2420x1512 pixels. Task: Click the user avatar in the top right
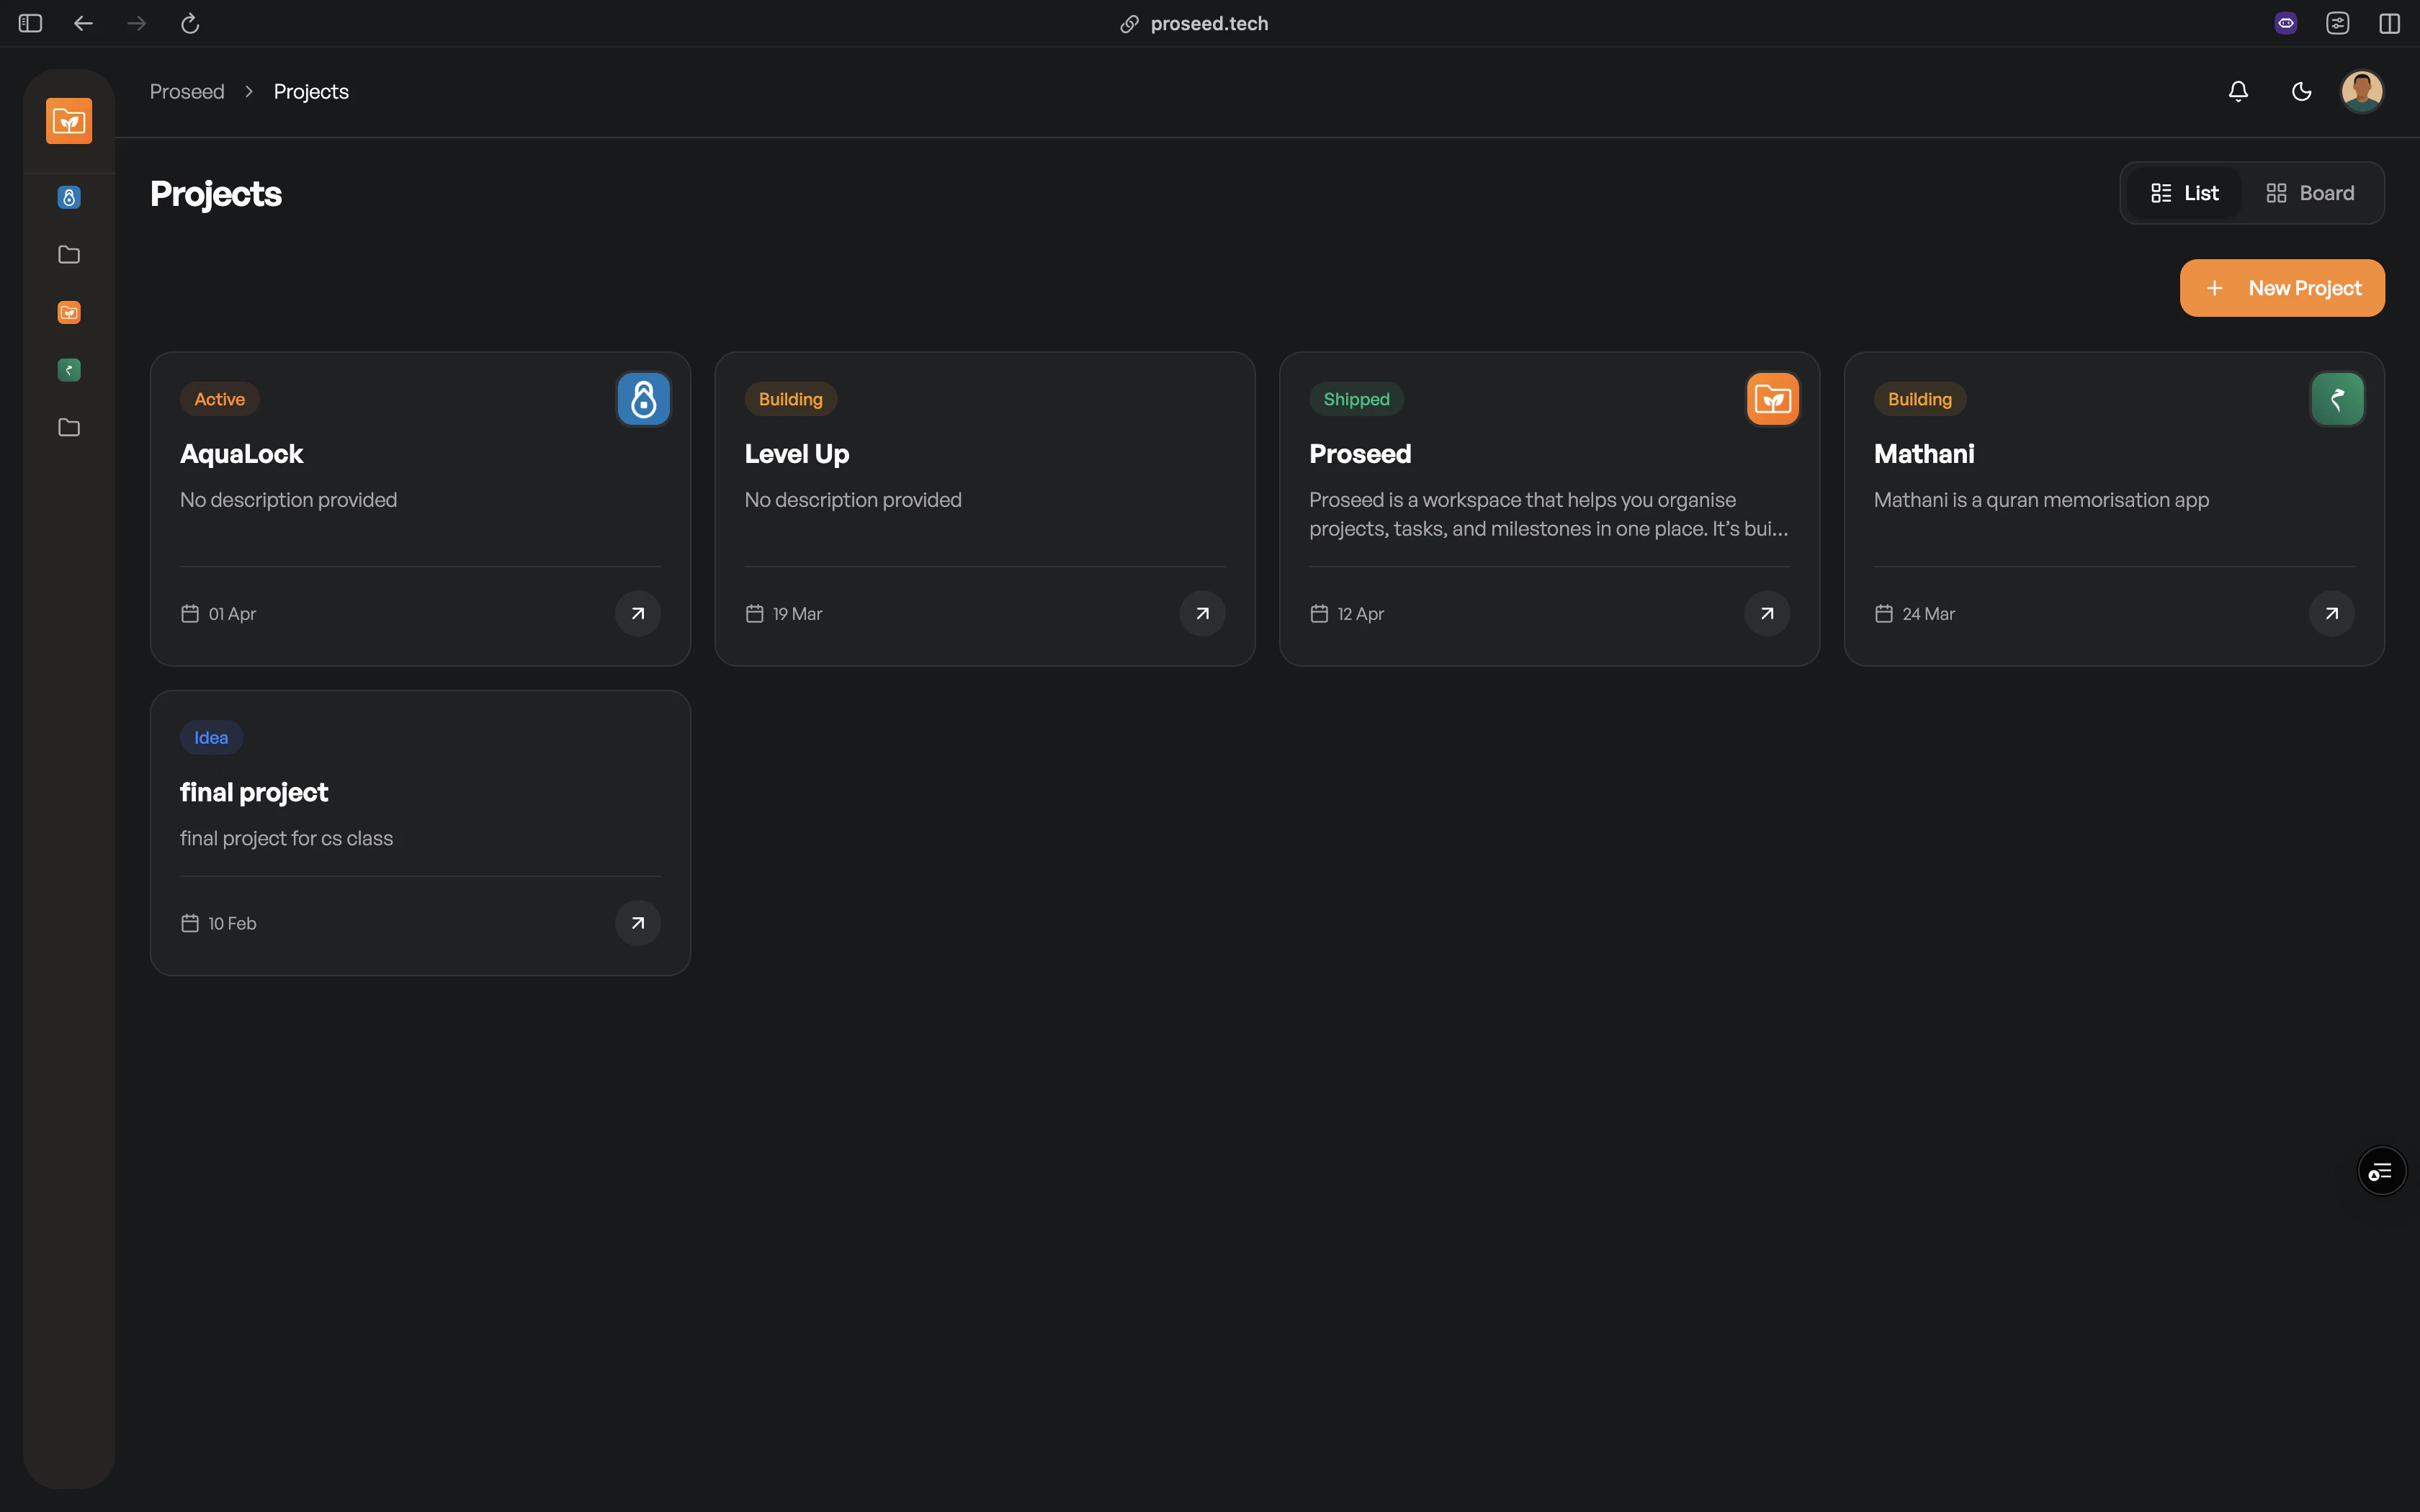[2361, 91]
